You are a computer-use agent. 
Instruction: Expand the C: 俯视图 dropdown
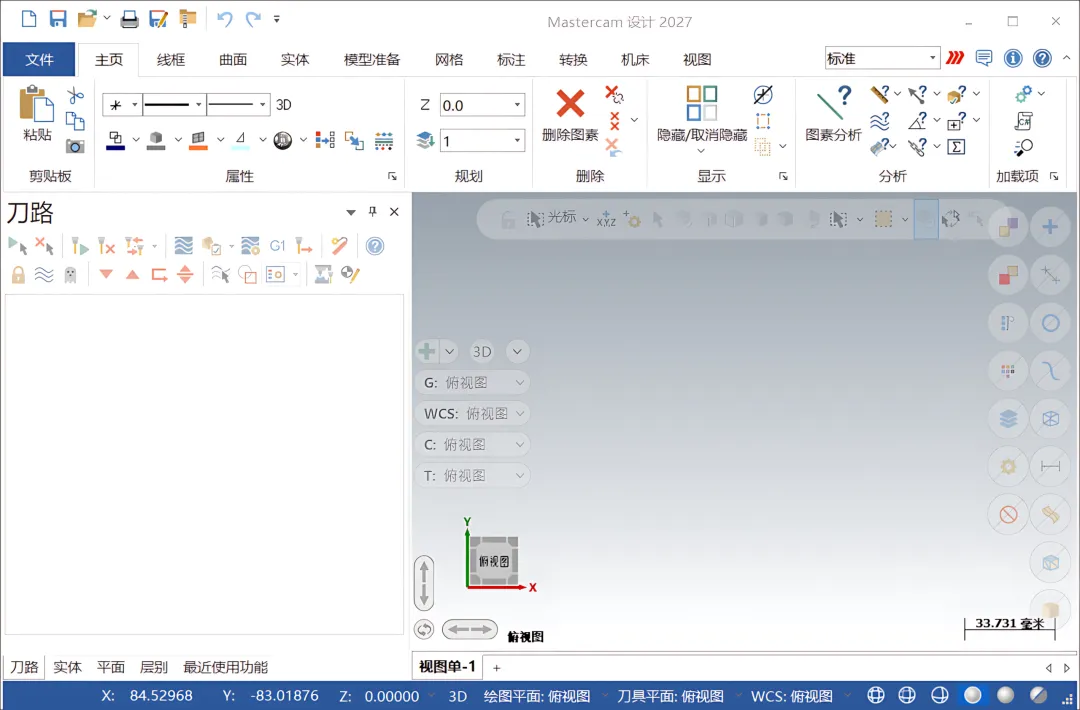click(520, 444)
